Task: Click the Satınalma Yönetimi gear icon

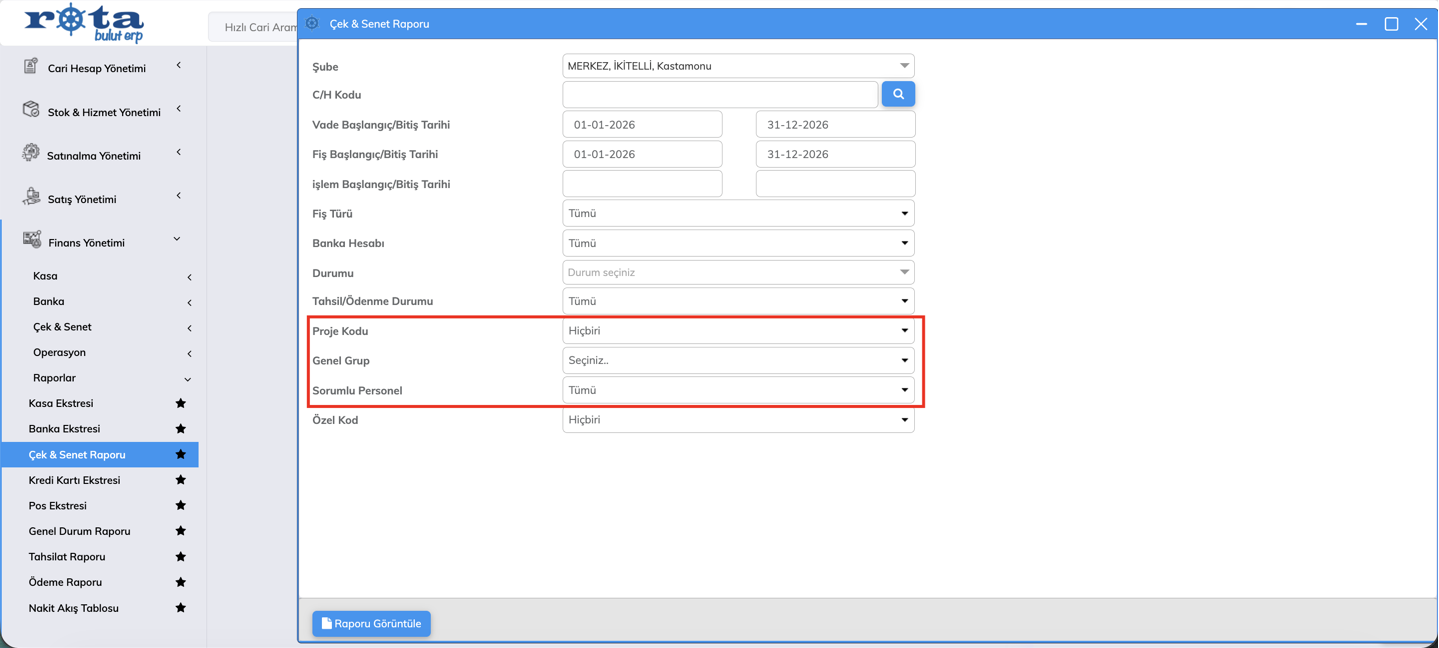Action: coord(31,153)
